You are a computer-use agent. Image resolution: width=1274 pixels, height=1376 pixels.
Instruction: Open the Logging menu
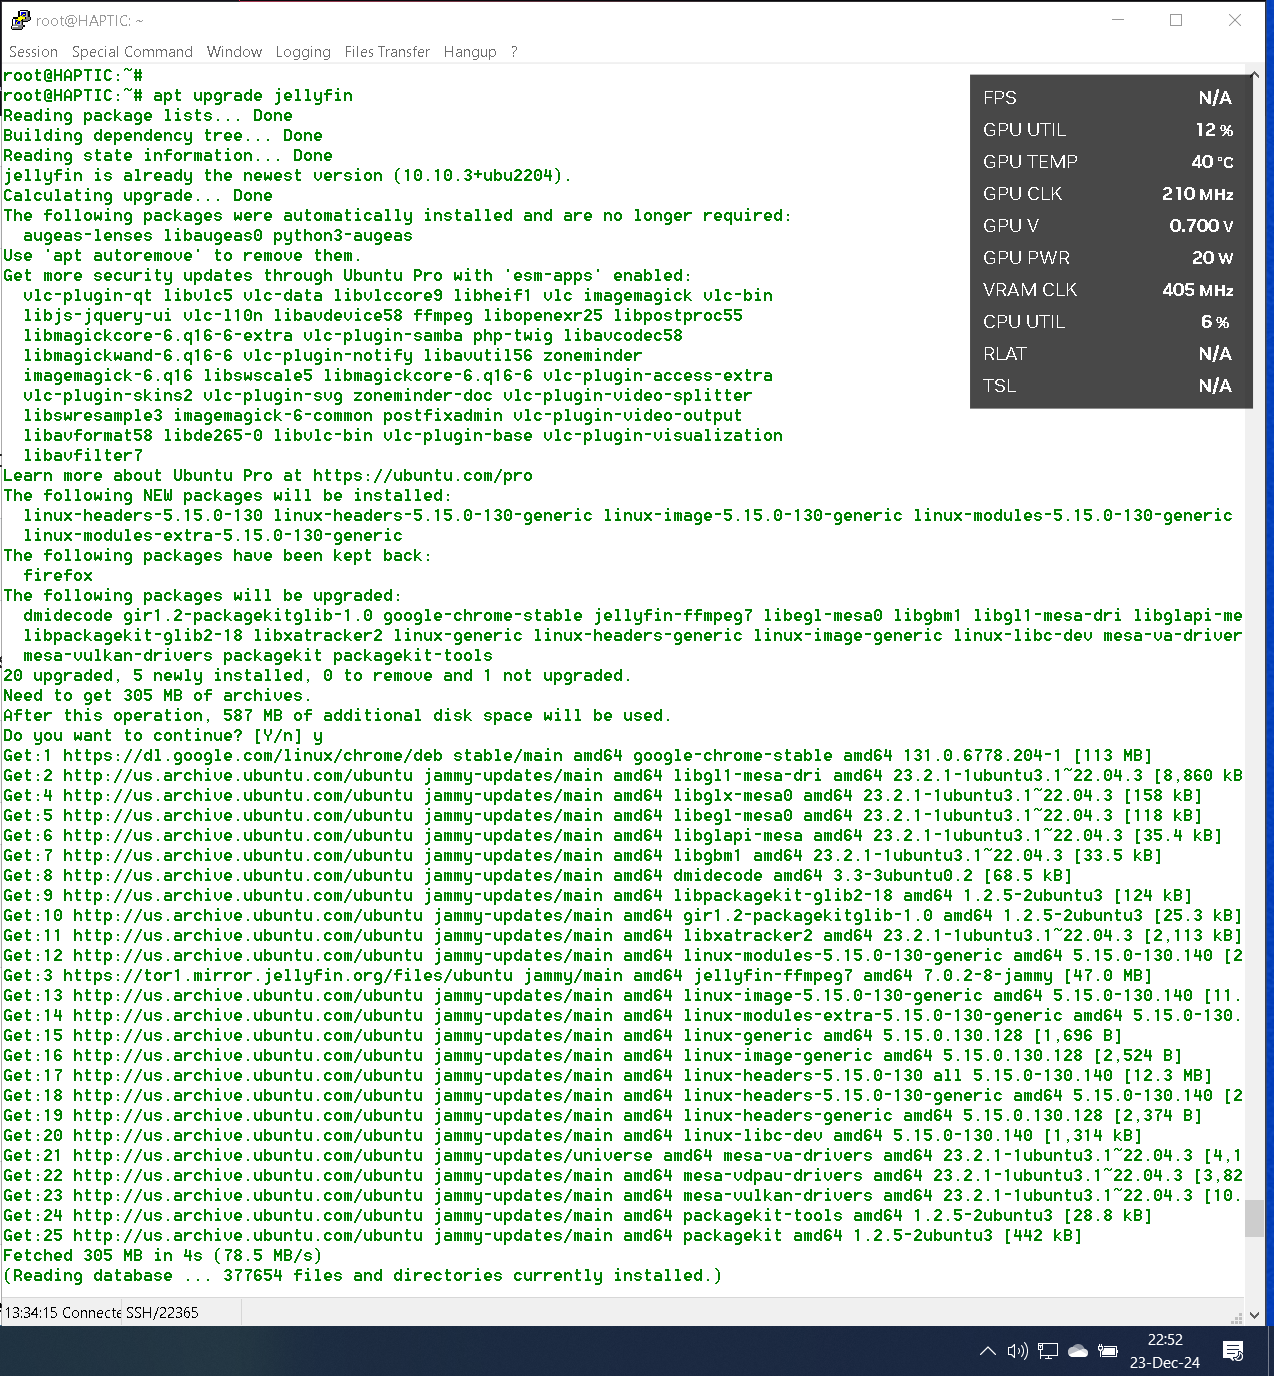pos(303,52)
